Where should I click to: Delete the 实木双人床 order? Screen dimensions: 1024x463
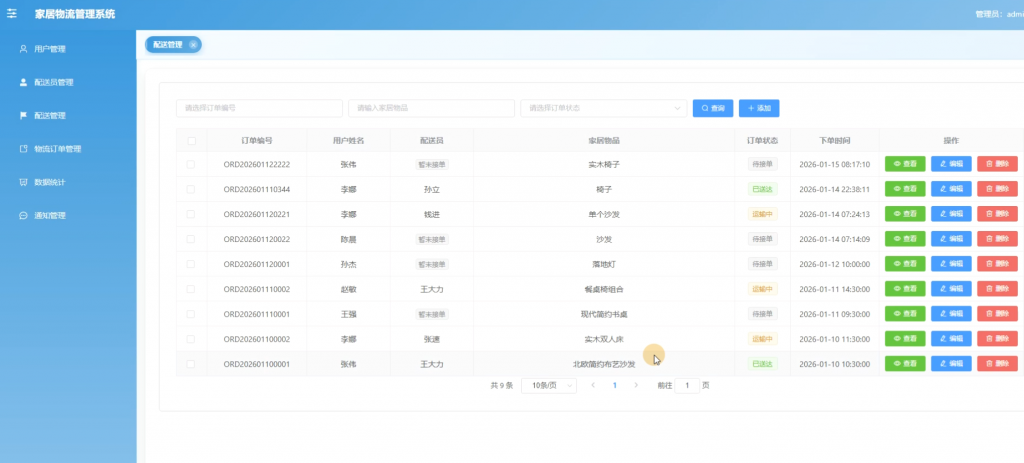pos(997,338)
